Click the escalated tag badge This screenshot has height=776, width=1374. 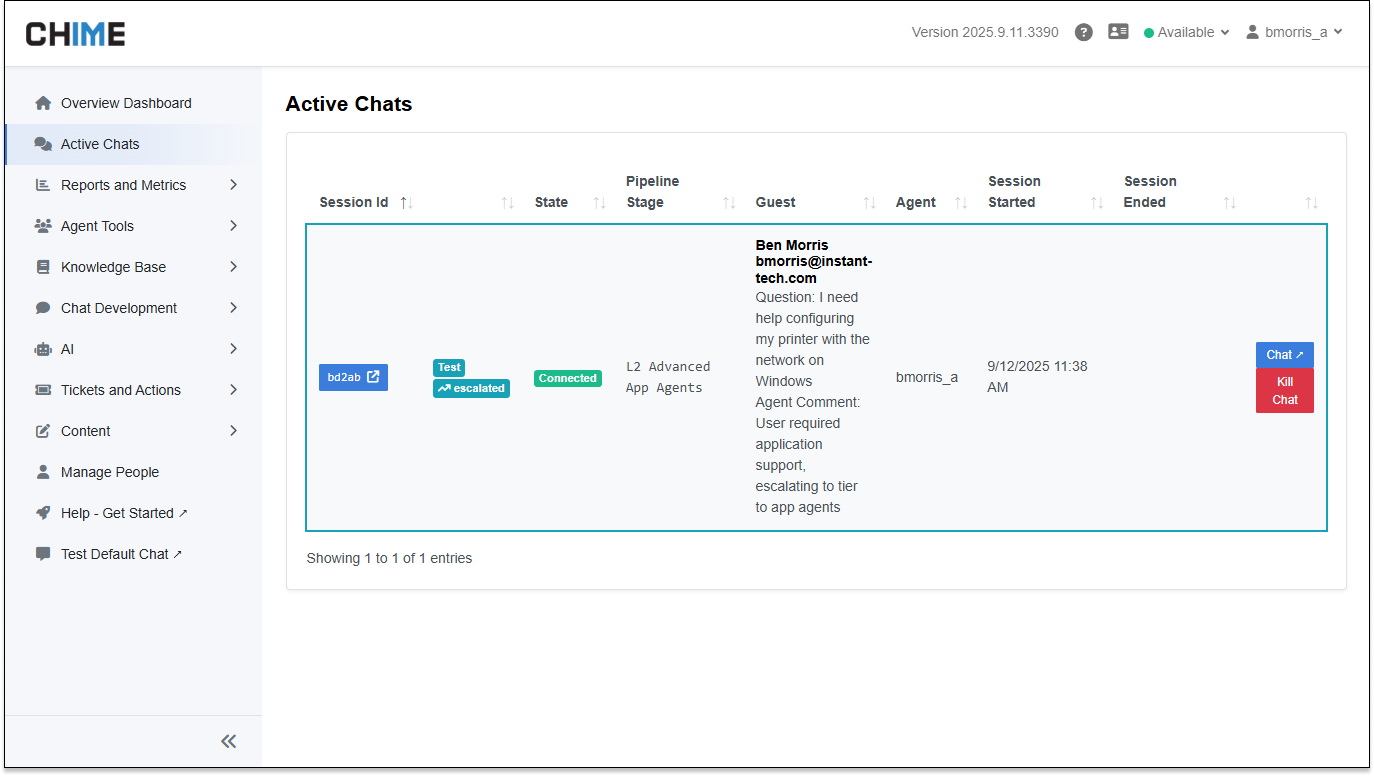point(471,388)
